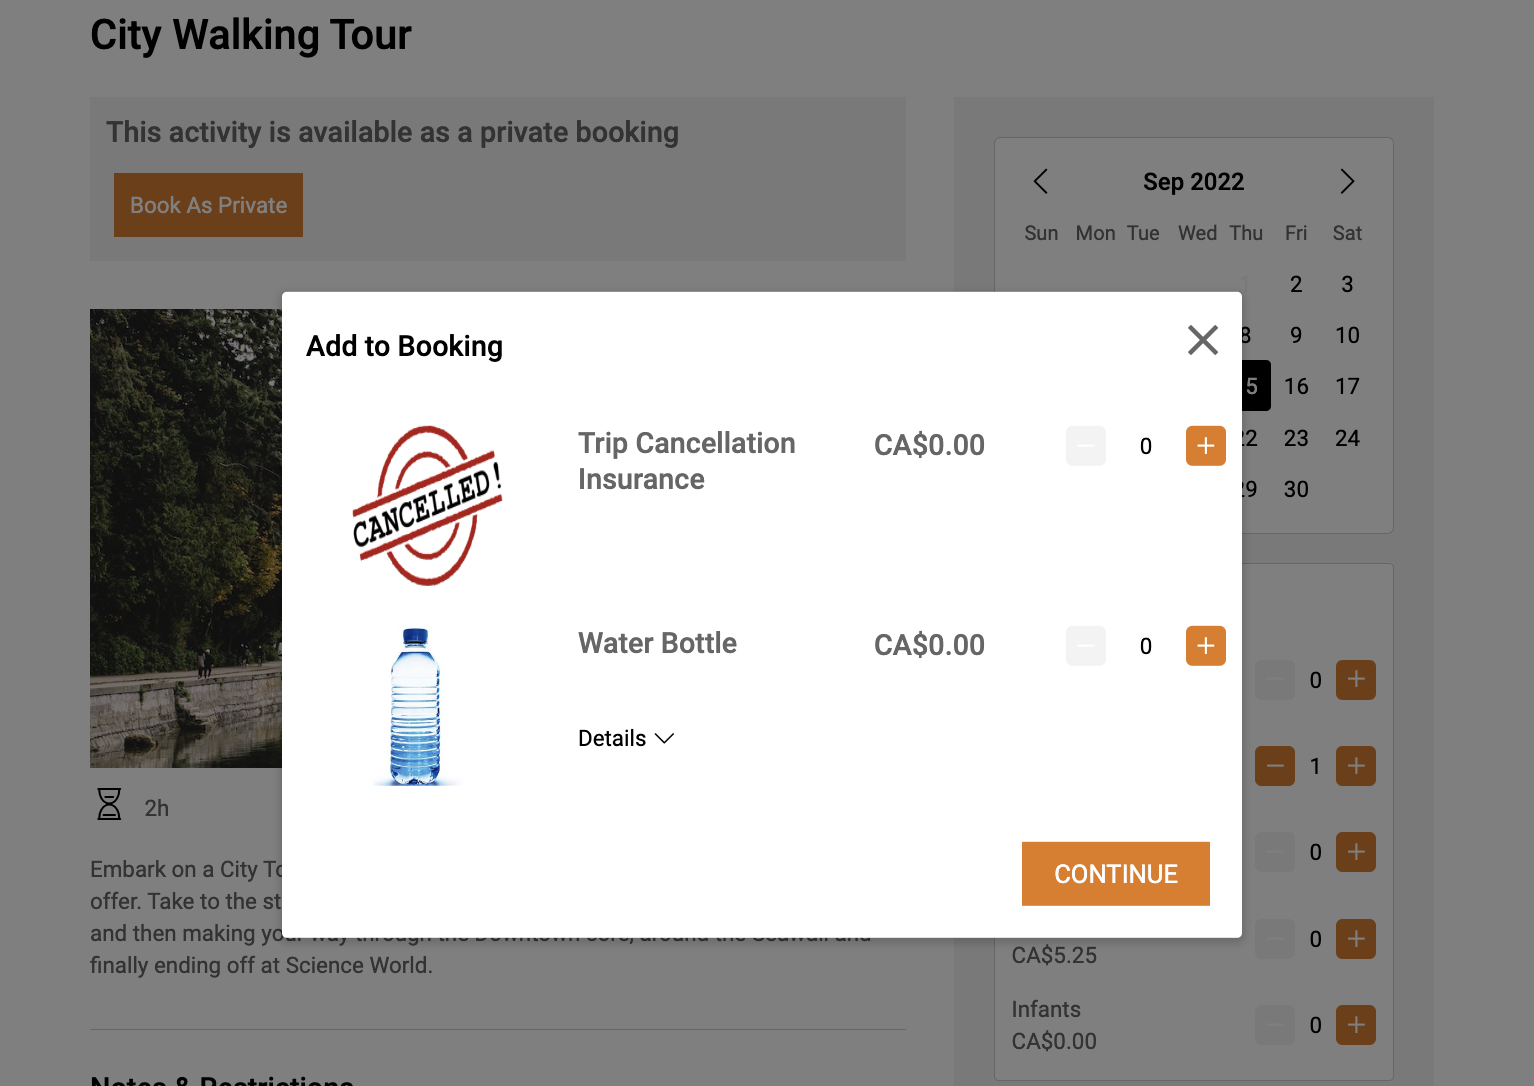Select the highlighted date in the calendar
This screenshot has width=1534, height=1086.
pos(1254,385)
